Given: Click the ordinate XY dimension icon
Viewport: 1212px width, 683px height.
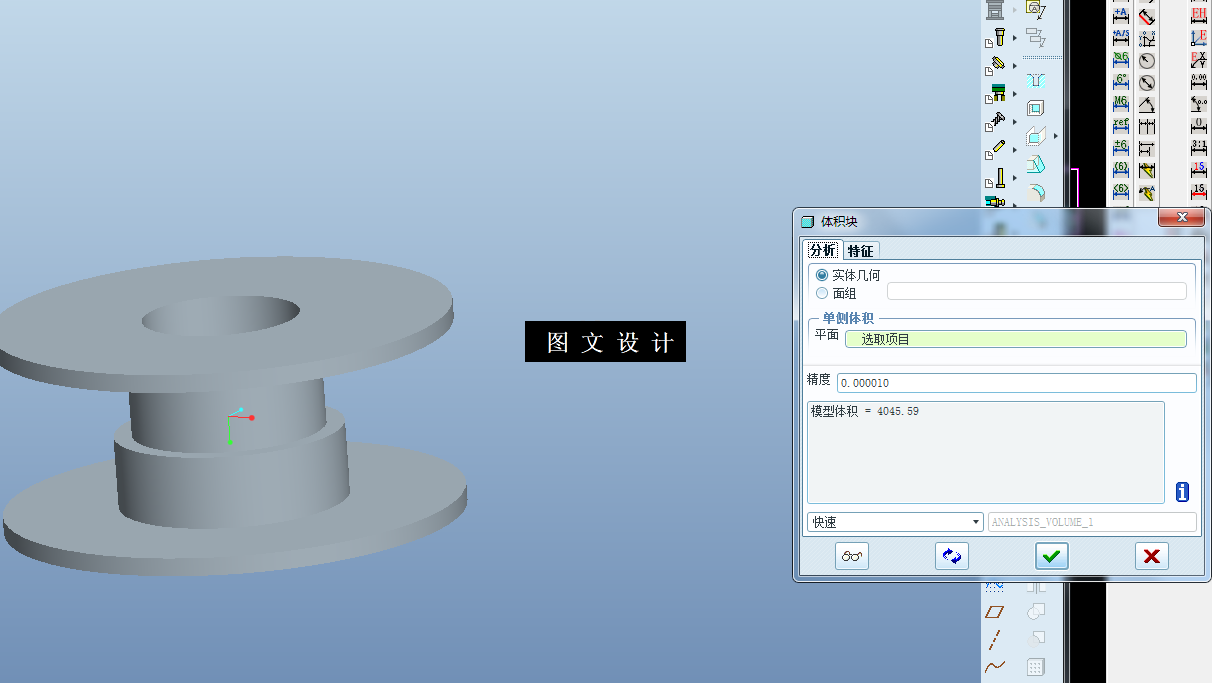Looking at the screenshot, I should (x=1147, y=38).
